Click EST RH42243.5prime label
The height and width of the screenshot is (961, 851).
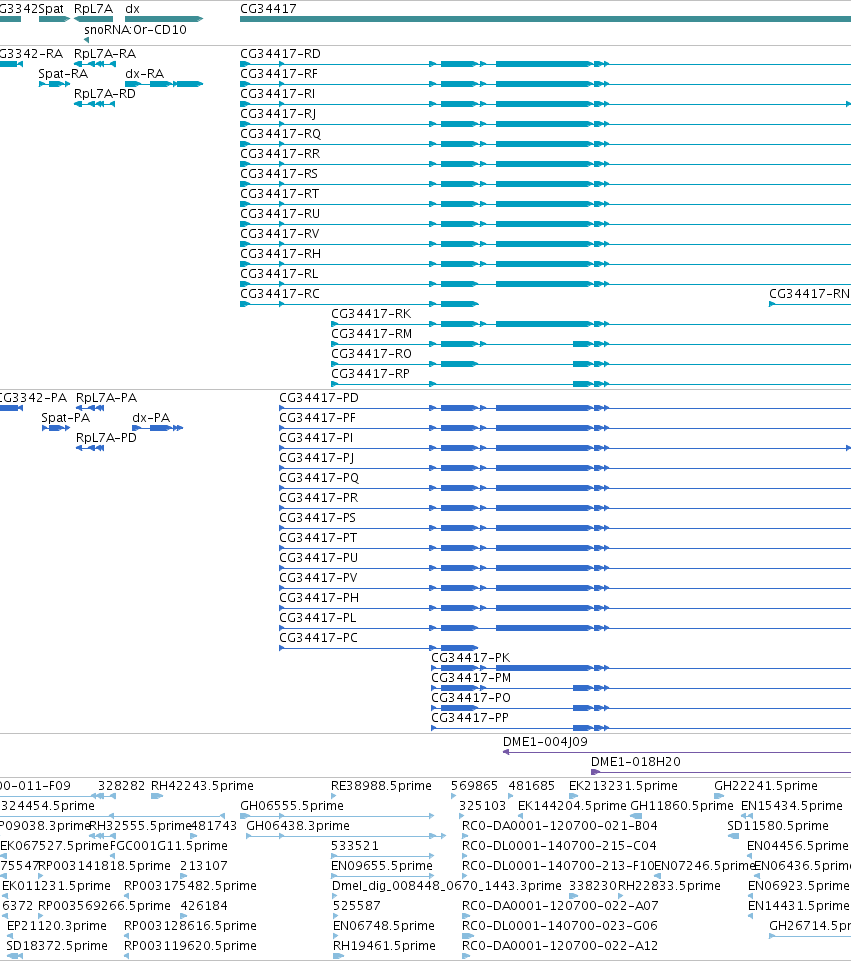click(x=202, y=786)
